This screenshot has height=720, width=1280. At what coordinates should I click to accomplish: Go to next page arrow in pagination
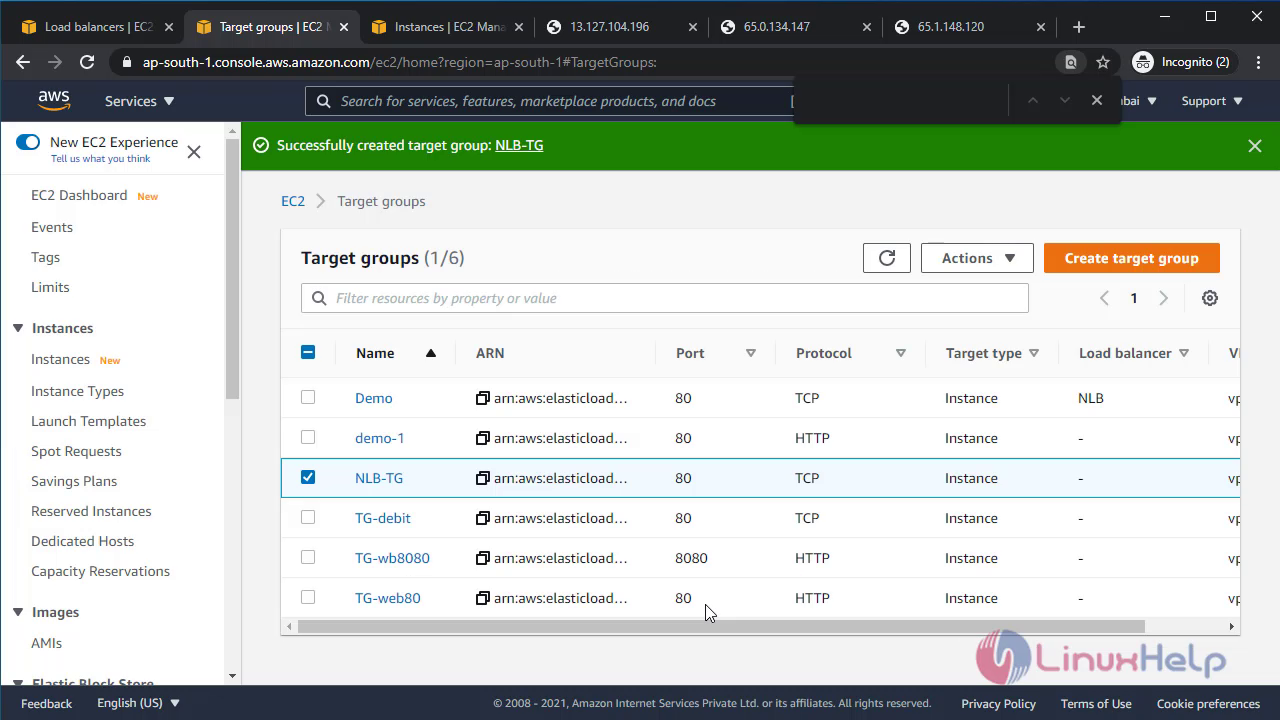pos(1163,298)
